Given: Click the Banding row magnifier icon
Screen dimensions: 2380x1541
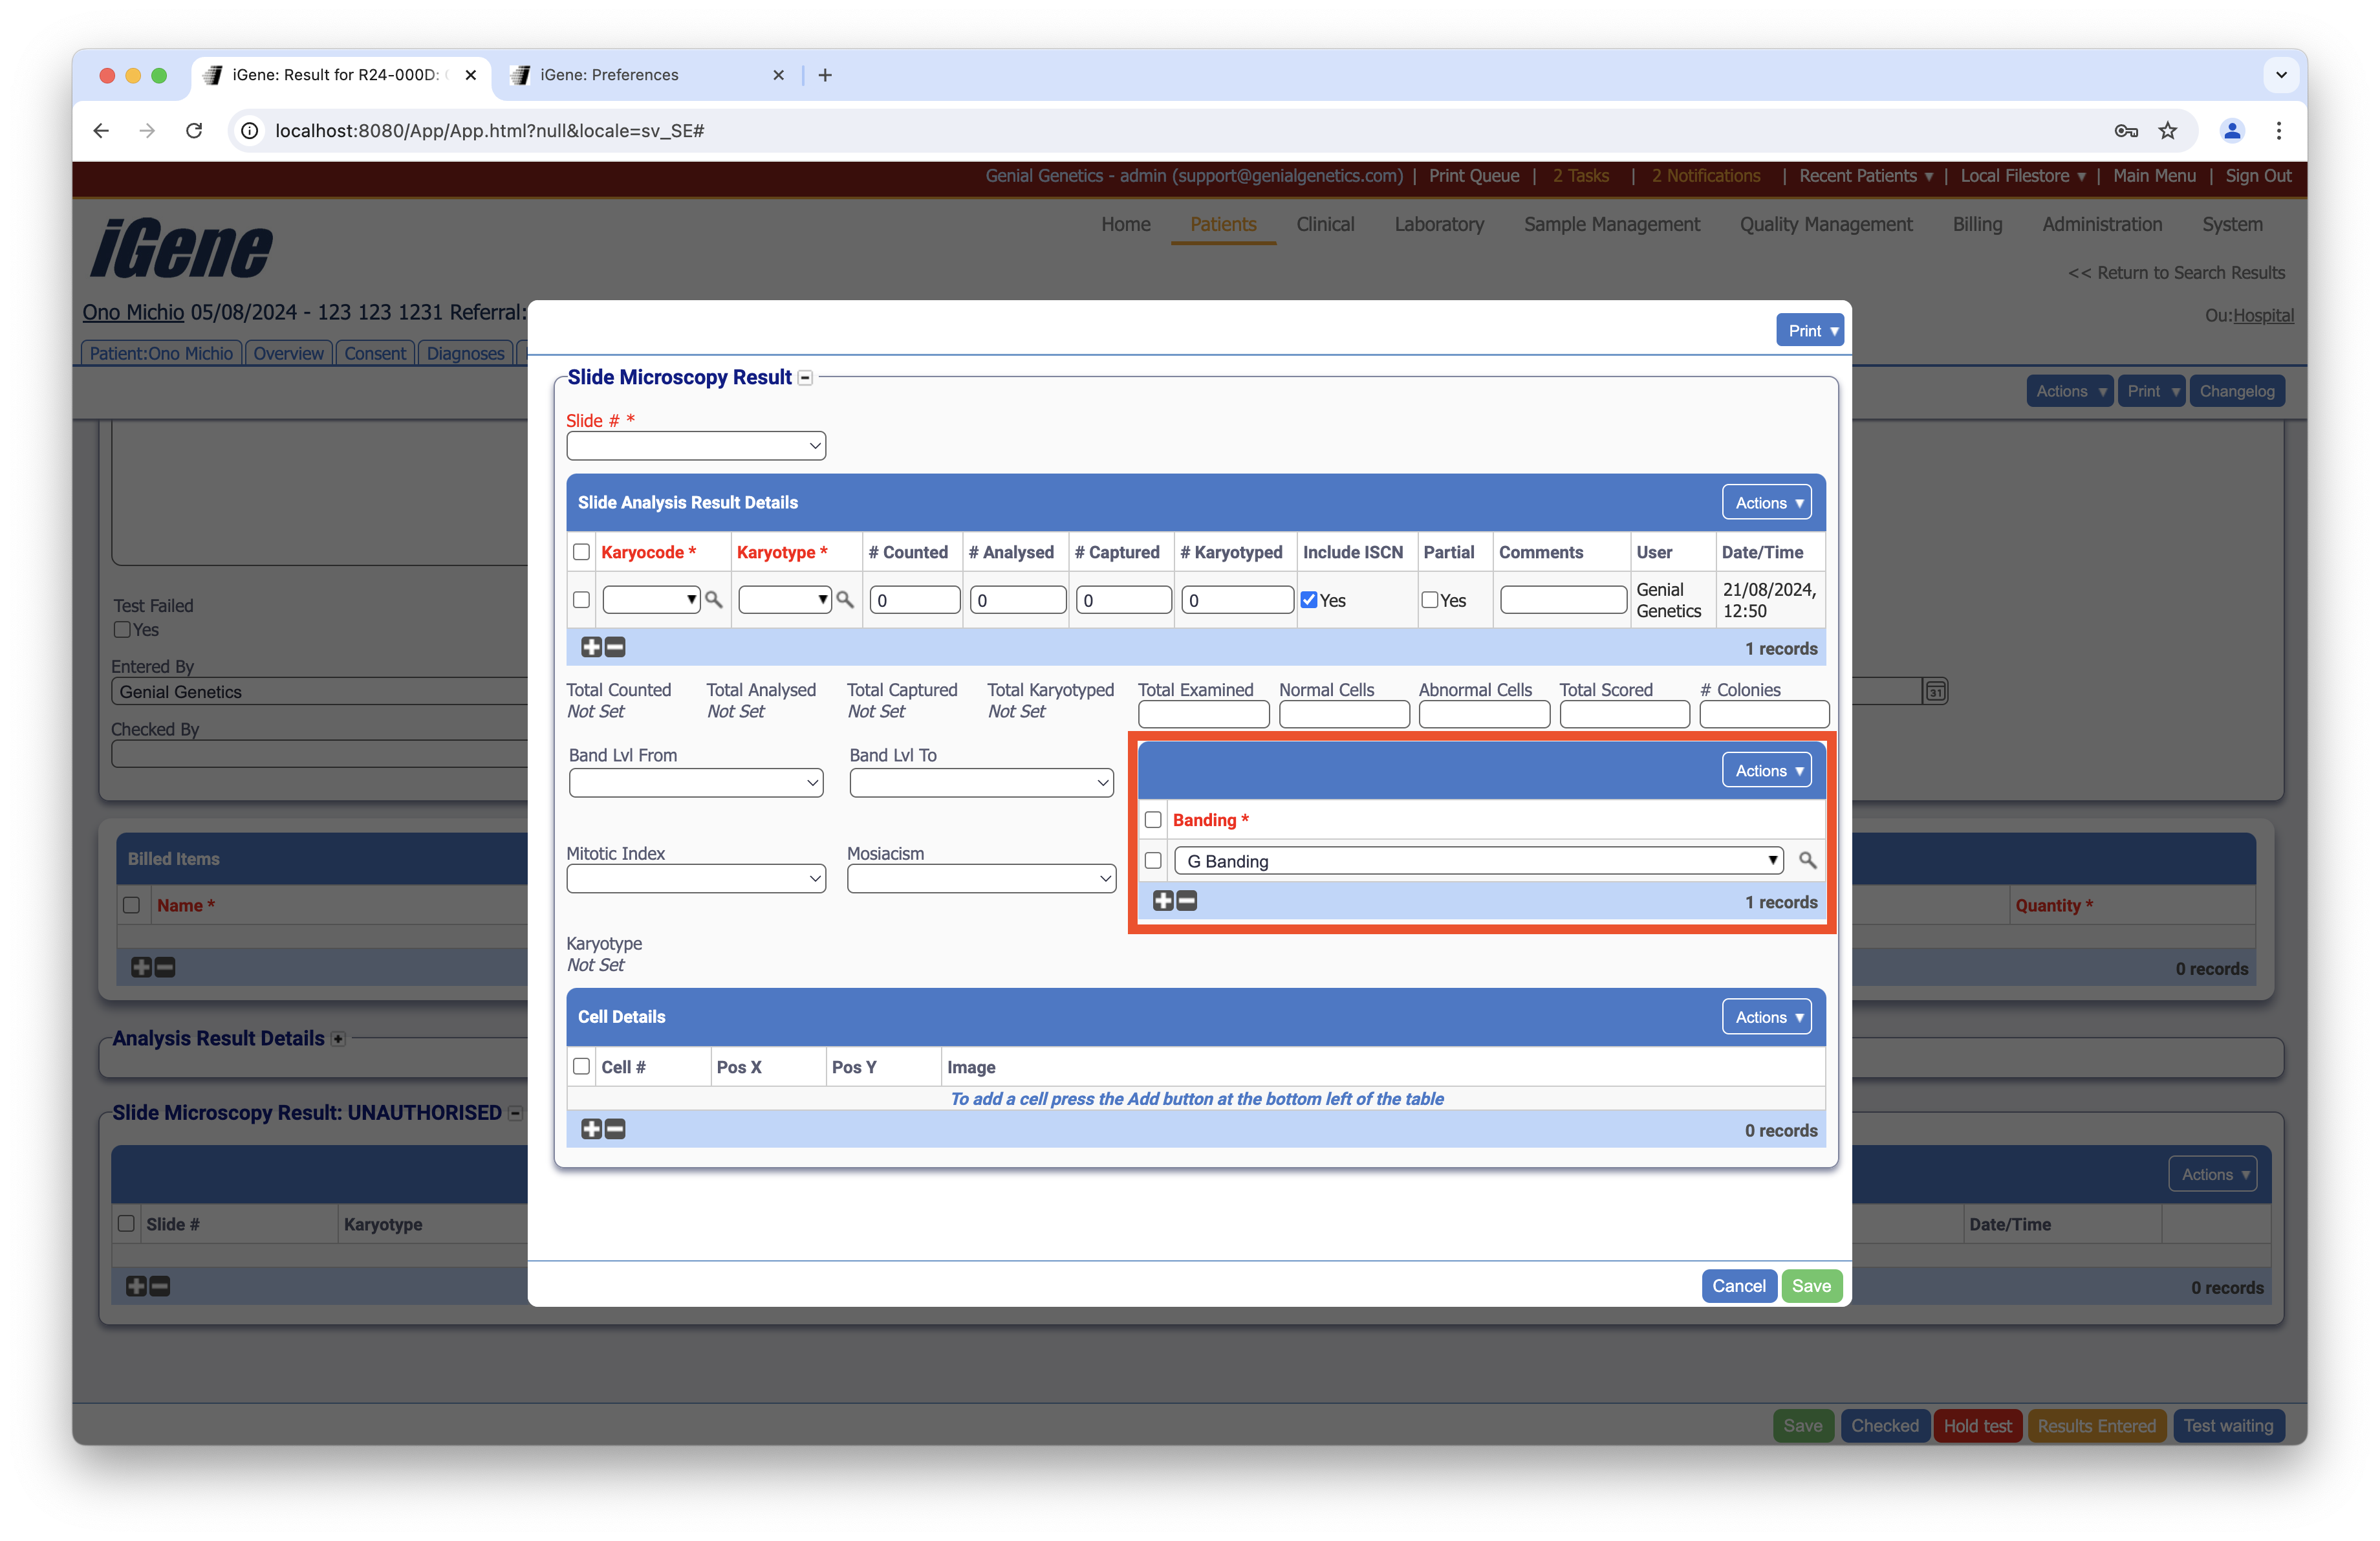Looking at the screenshot, I should (x=1807, y=860).
